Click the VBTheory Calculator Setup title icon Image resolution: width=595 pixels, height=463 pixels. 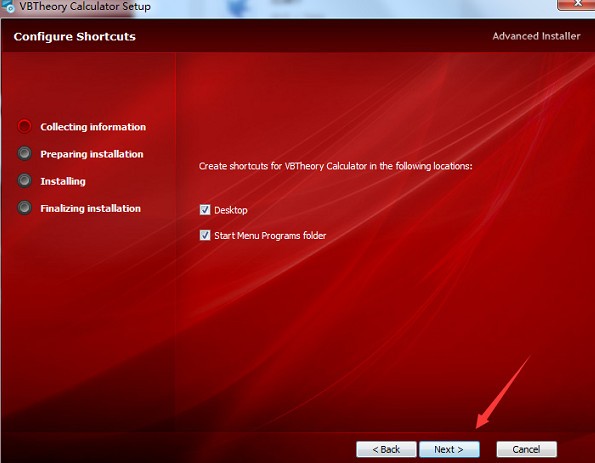point(8,6)
